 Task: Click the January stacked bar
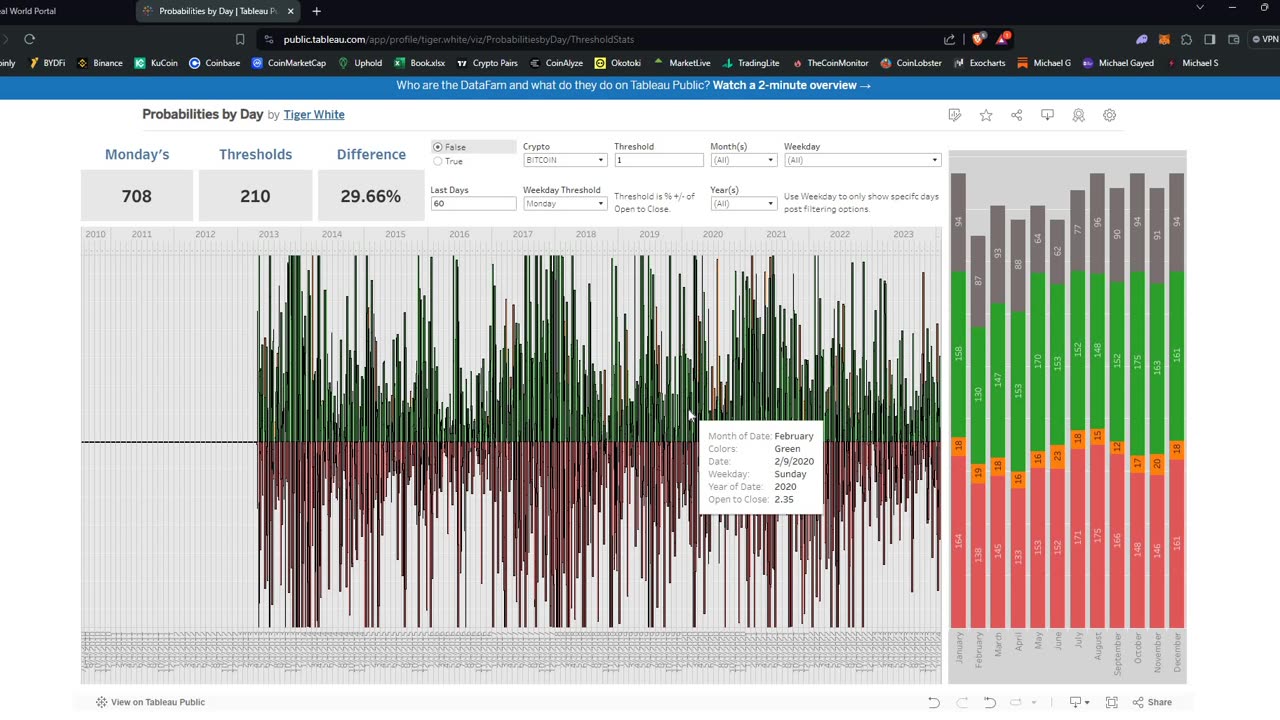pyautogui.click(x=958, y=400)
